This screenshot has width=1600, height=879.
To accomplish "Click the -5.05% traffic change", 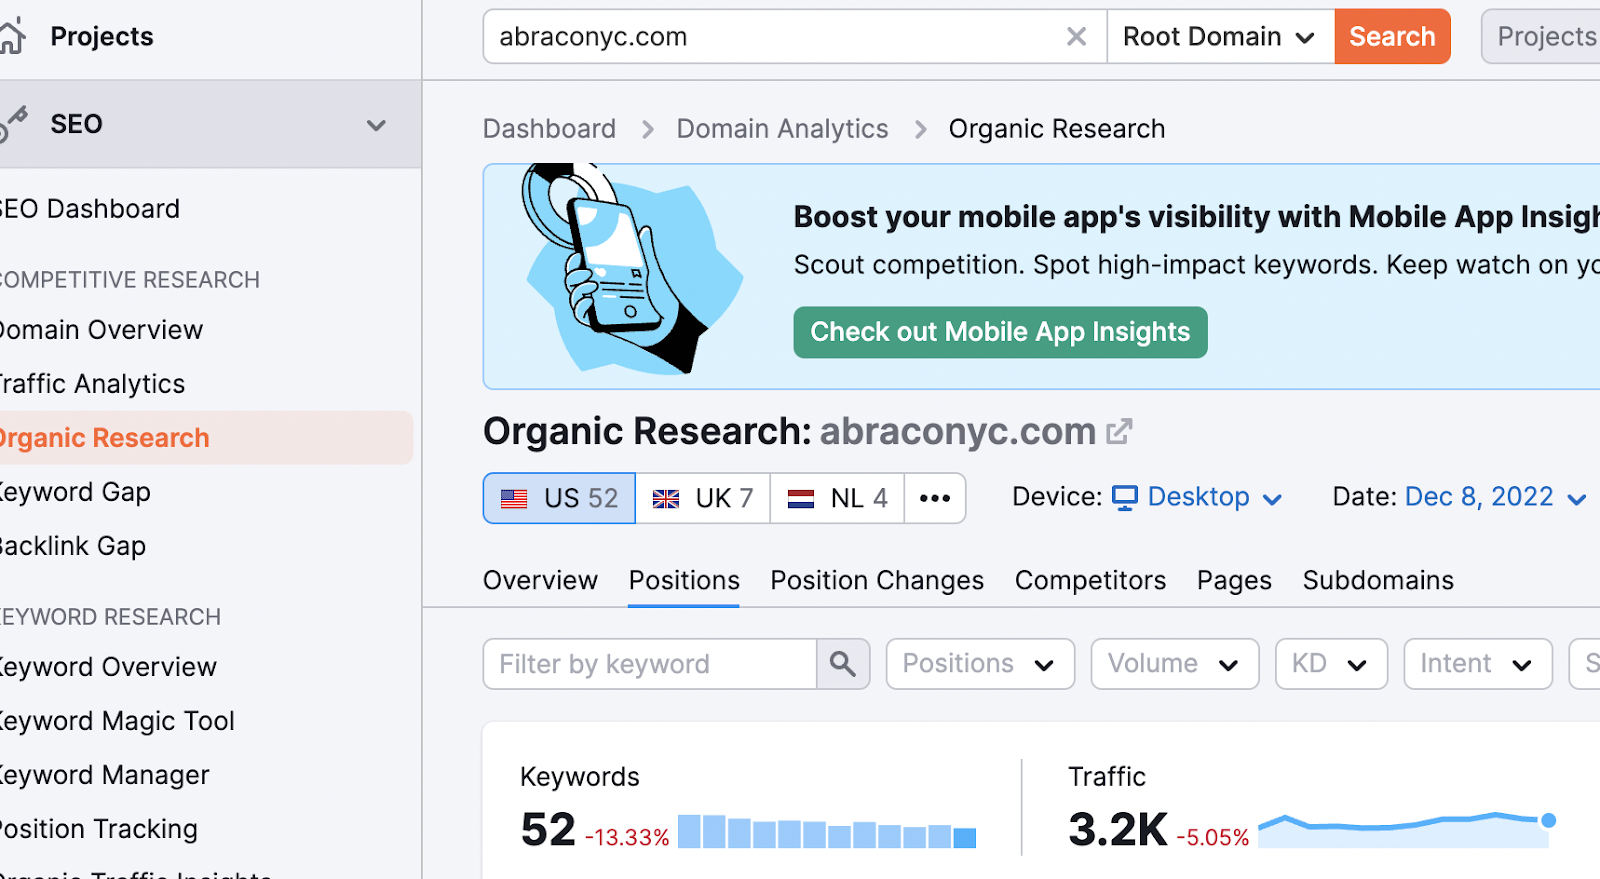I will click(x=1213, y=837).
